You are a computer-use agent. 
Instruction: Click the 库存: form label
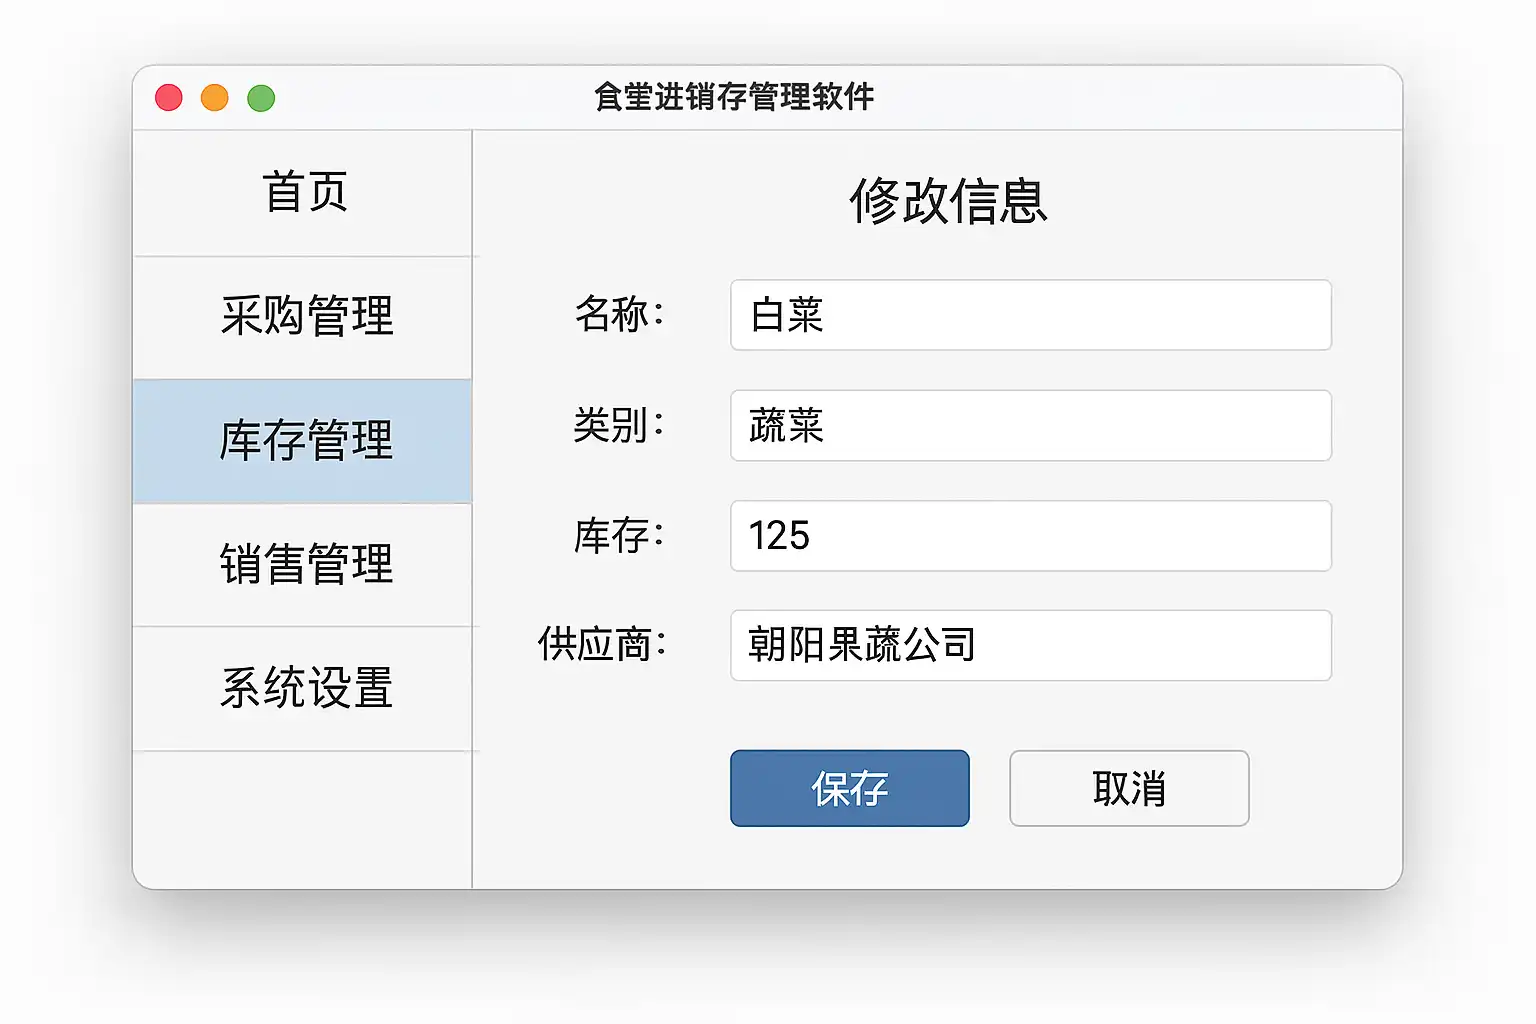(x=618, y=536)
